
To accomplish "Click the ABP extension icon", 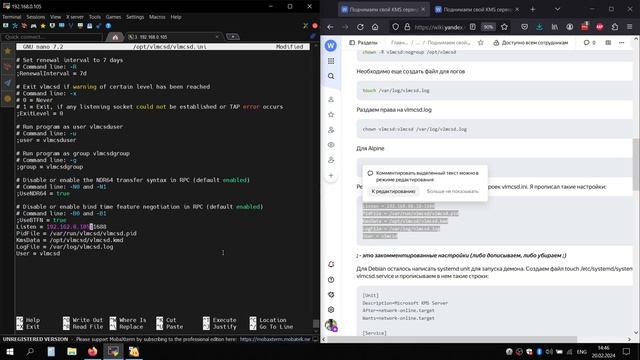I will pos(600,27).
